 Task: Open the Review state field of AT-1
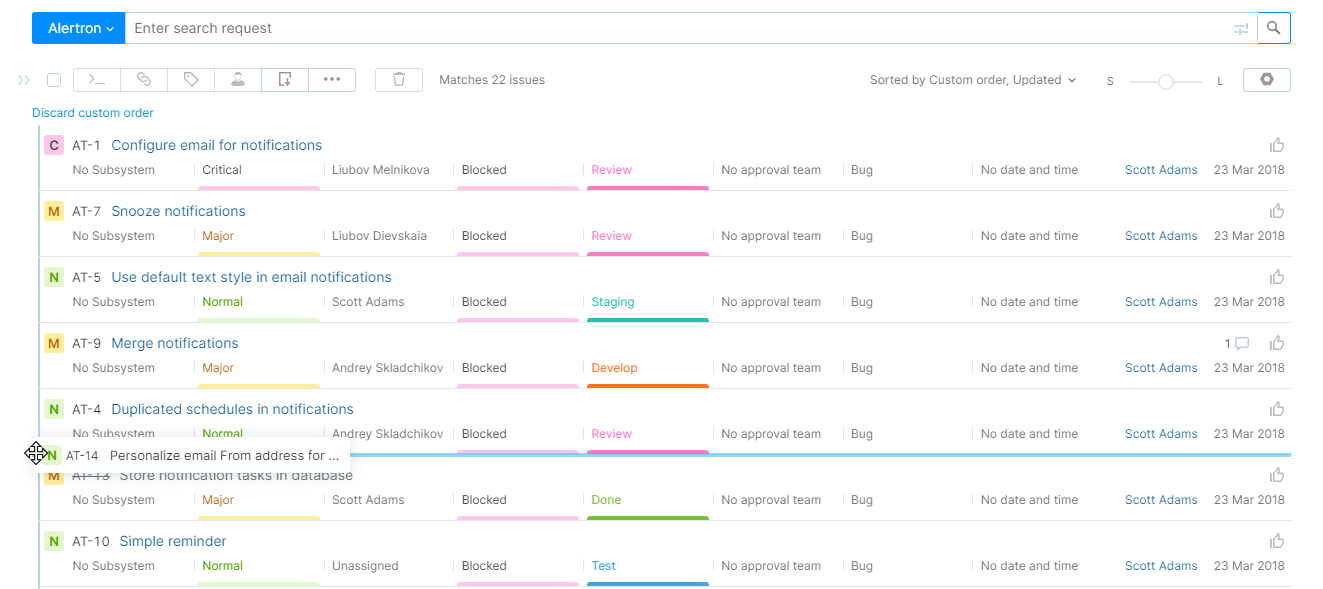click(x=611, y=170)
